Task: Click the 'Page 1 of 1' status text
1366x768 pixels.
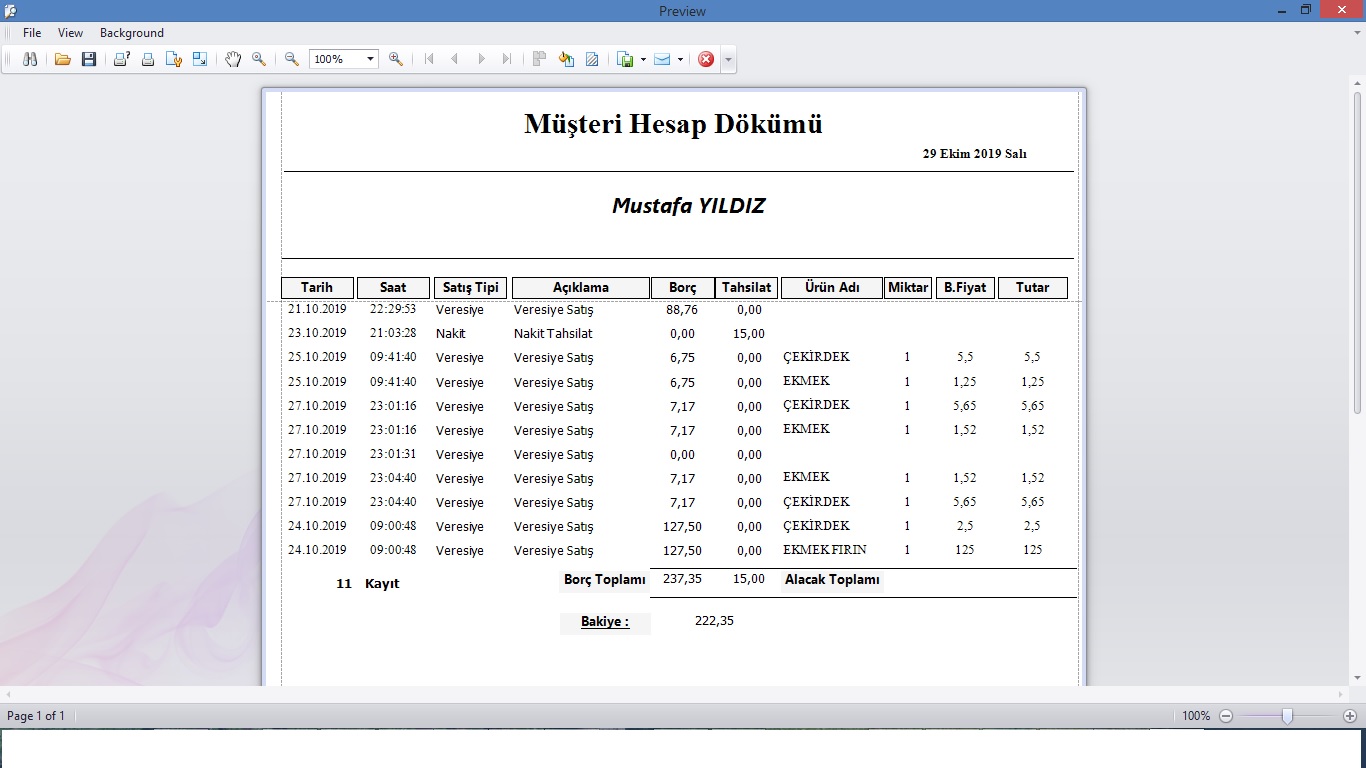Action: (x=36, y=716)
